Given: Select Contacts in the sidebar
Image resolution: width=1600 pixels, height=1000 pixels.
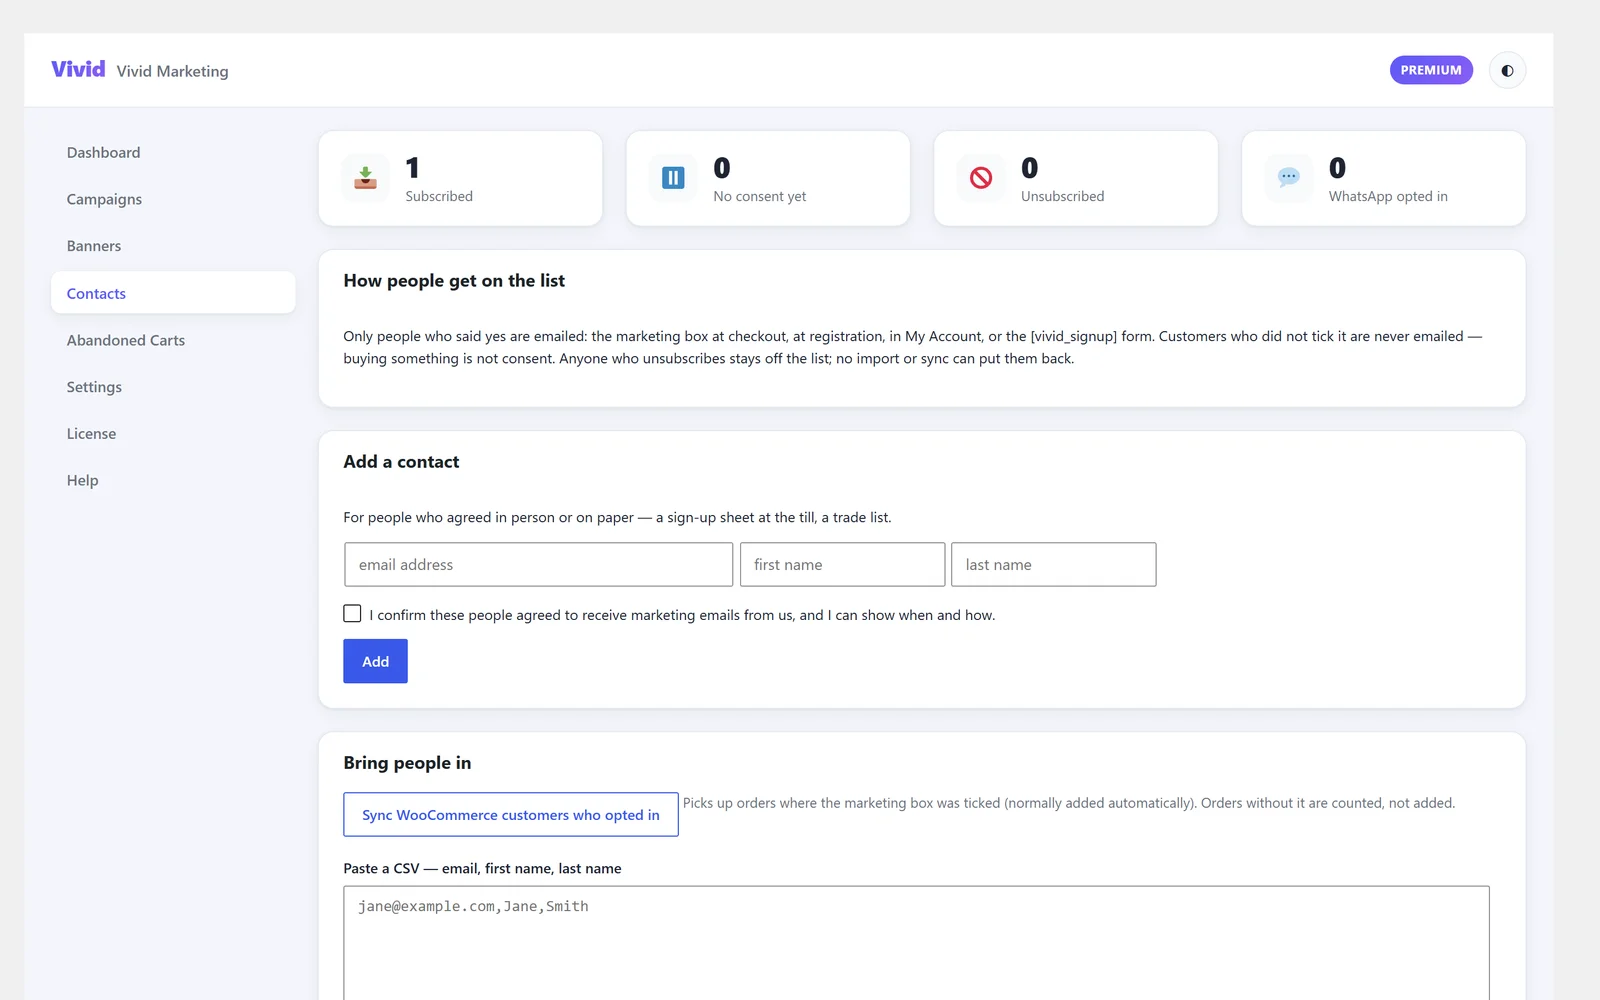Looking at the screenshot, I should click(173, 293).
